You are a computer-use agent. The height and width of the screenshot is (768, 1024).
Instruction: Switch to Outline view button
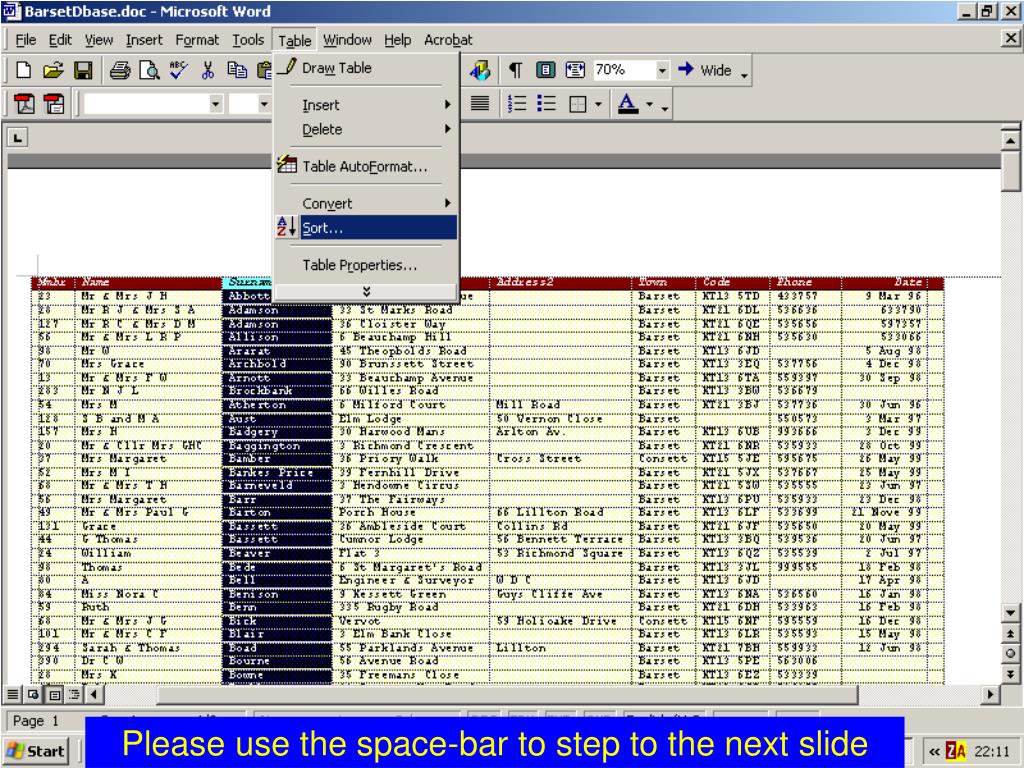click(x=74, y=695)
